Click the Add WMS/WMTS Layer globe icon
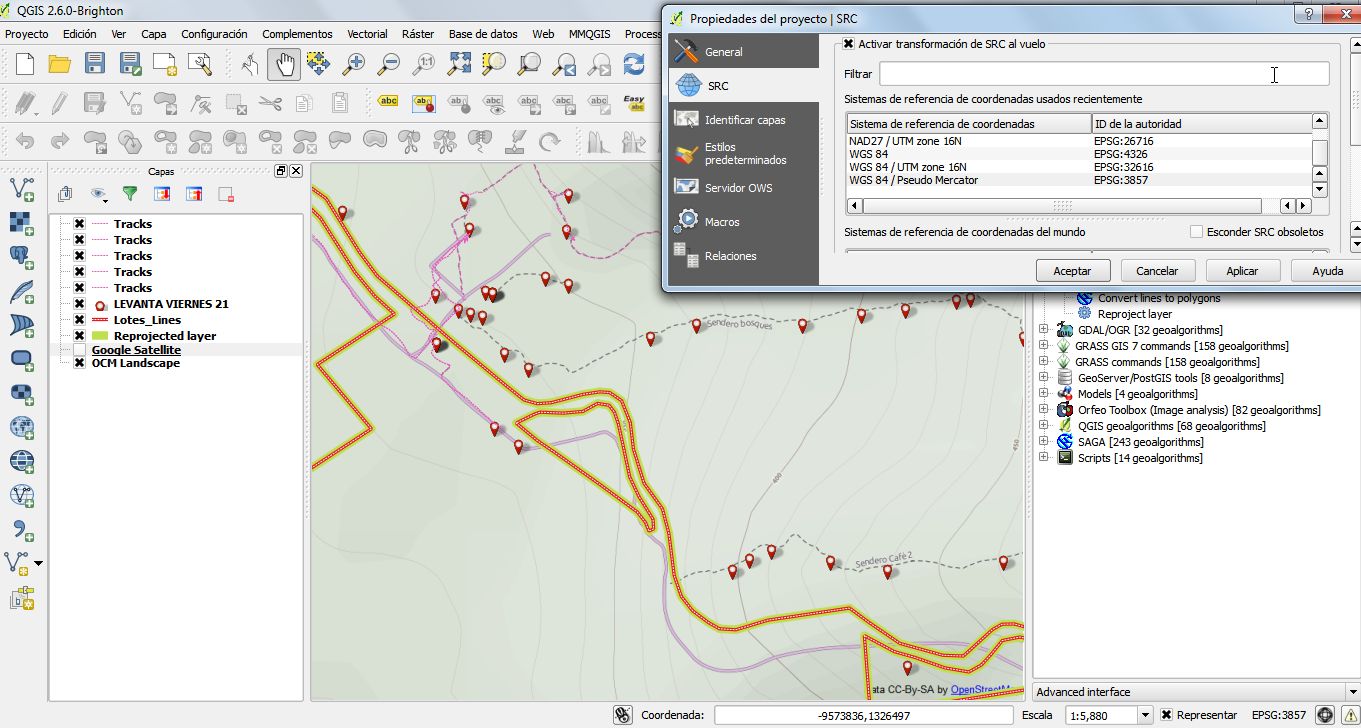Screen dimensions: 1361x728 pos(22,428)
